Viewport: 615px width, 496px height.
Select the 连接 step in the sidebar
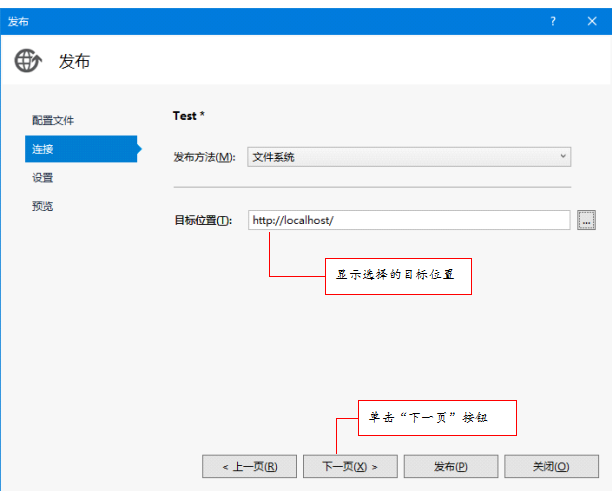pos(80,149)
